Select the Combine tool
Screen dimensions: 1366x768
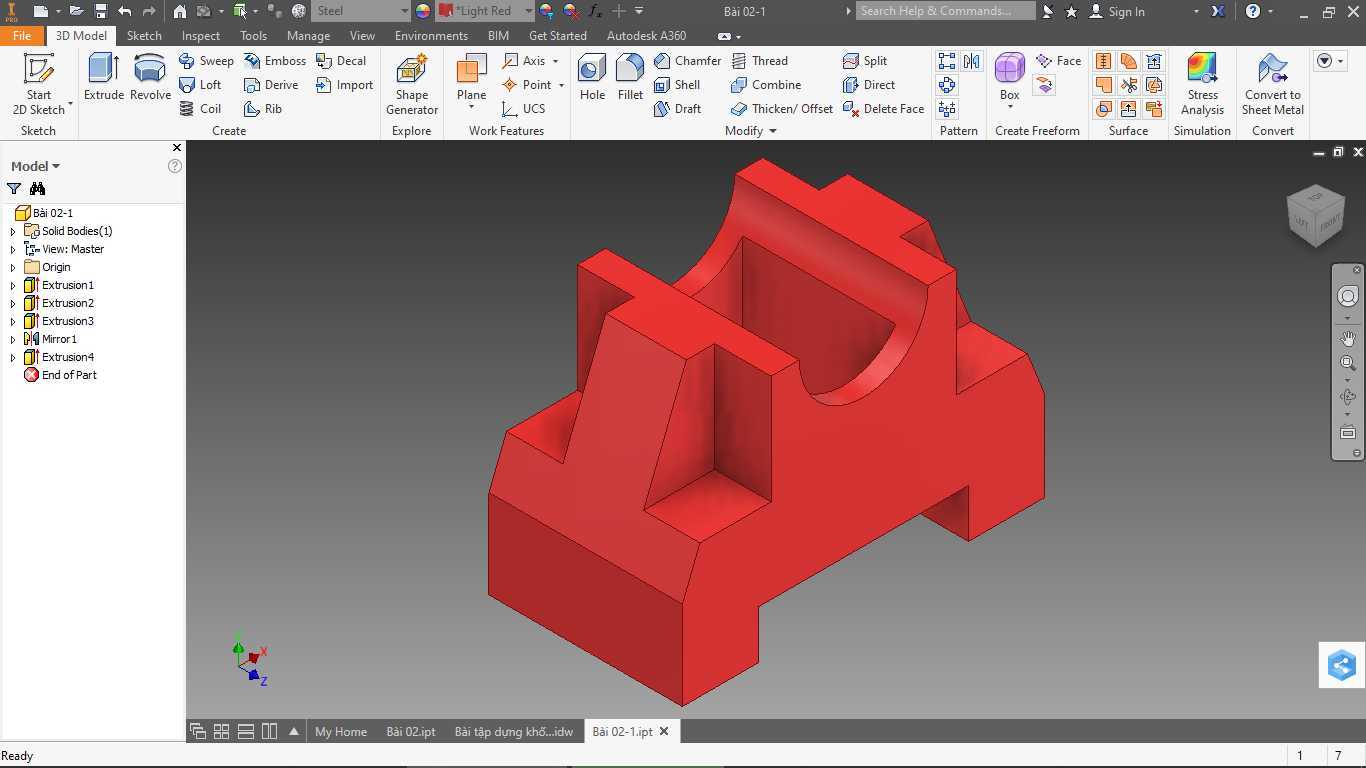point(766,85)
